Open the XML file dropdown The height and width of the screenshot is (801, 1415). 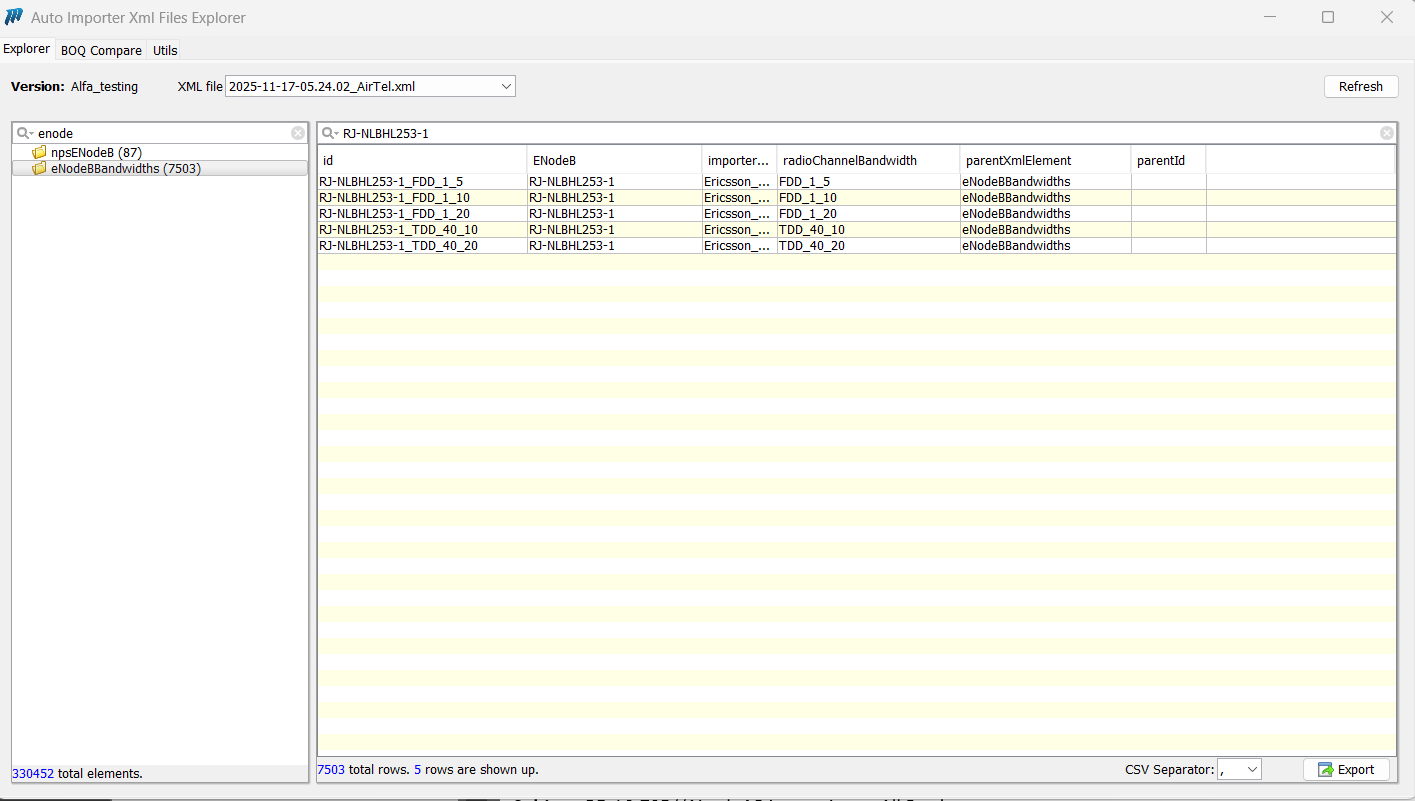click(x=506, y=87)
